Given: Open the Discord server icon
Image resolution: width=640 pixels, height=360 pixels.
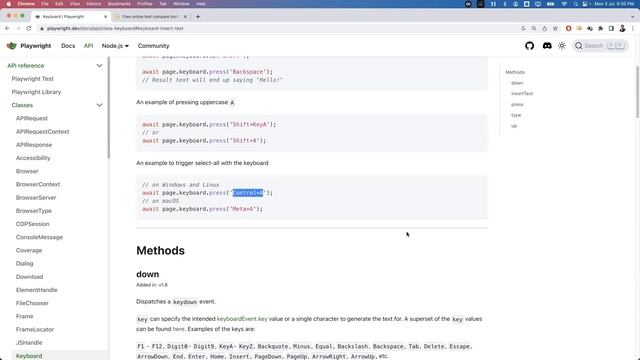Looking at the screenshot, I should point(547,46).
